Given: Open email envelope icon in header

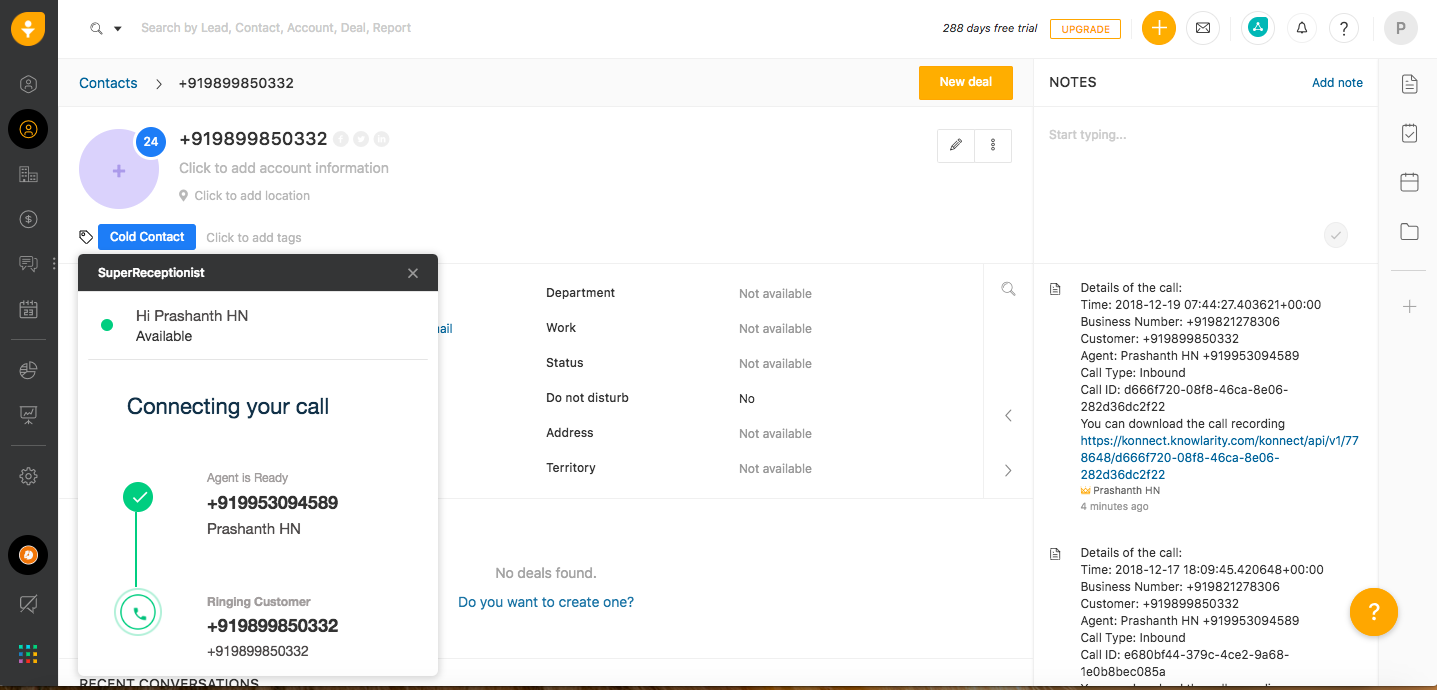Looking at the screenshot, I should 1203,28.
